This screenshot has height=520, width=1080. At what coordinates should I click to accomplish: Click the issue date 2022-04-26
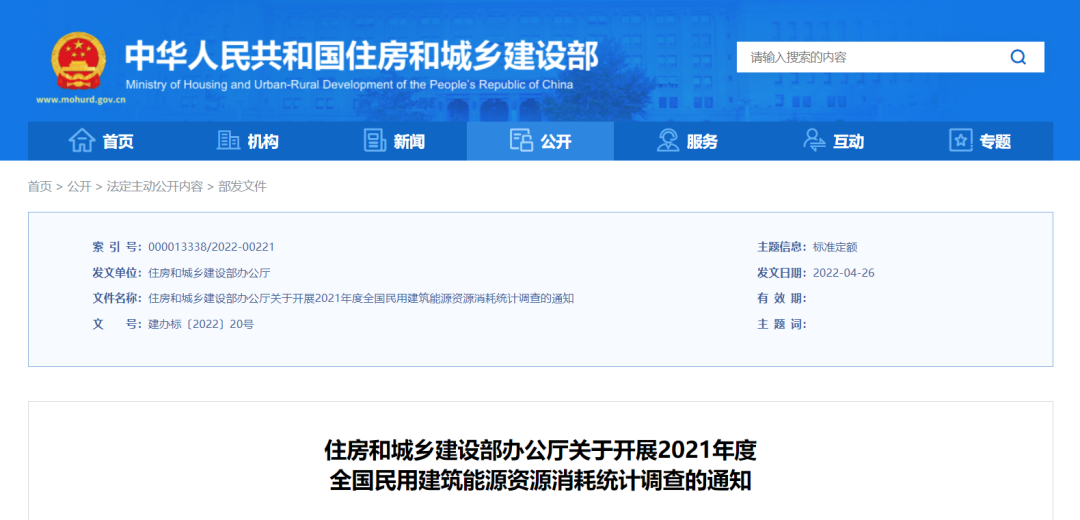click(844, 273)
